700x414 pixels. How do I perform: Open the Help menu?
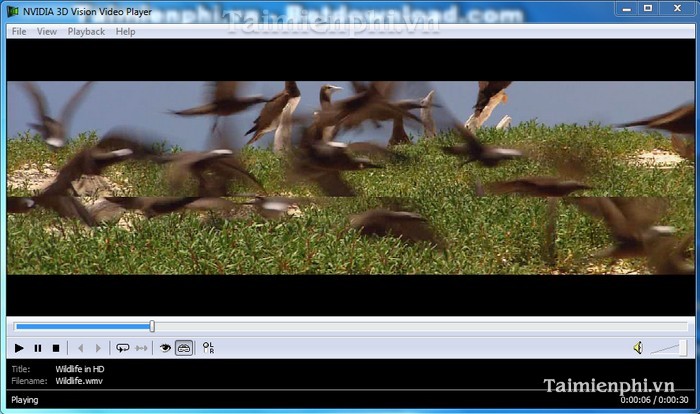coord(125,31)
